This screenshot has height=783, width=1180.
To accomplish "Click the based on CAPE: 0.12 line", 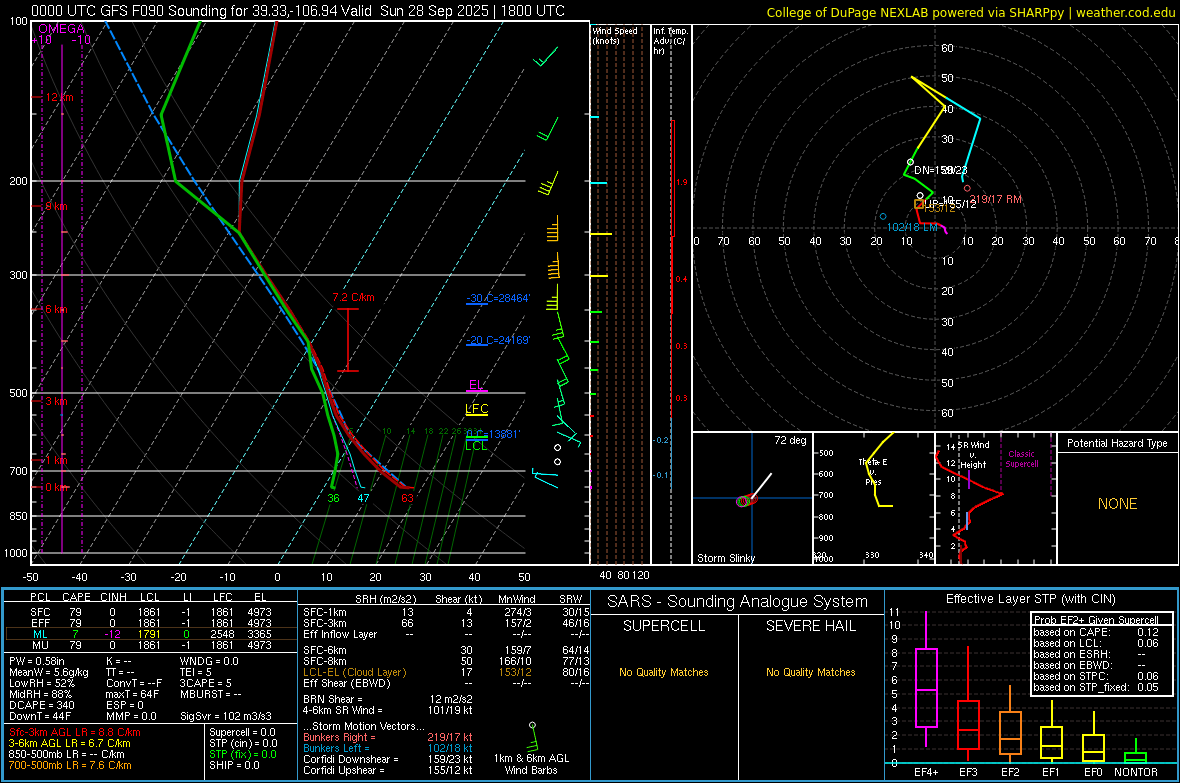I will click(1096, 632).
